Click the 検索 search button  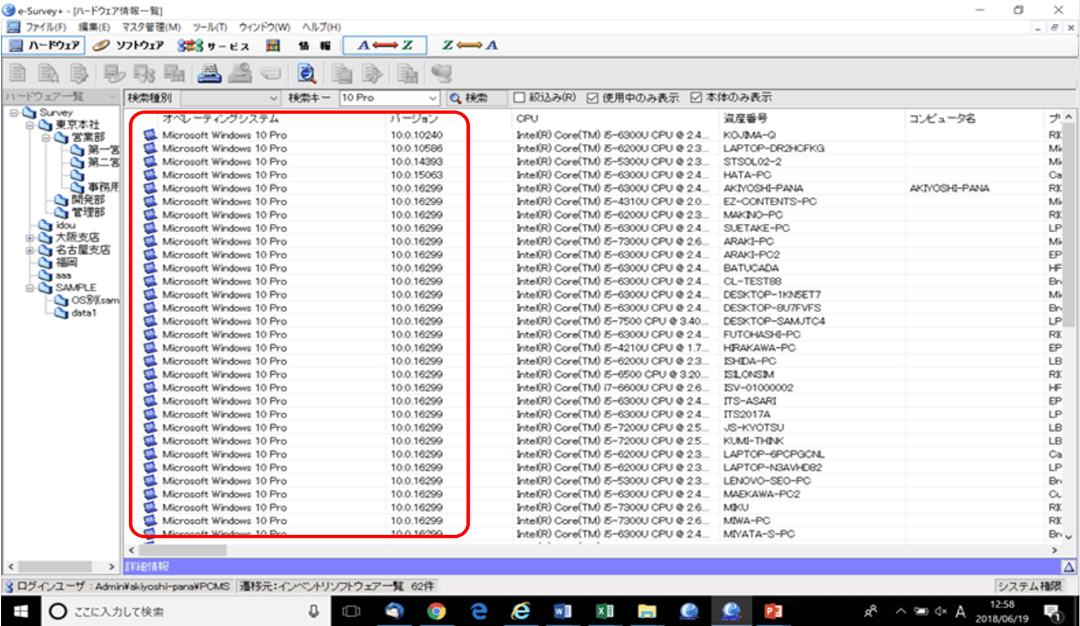pos(475,98)
